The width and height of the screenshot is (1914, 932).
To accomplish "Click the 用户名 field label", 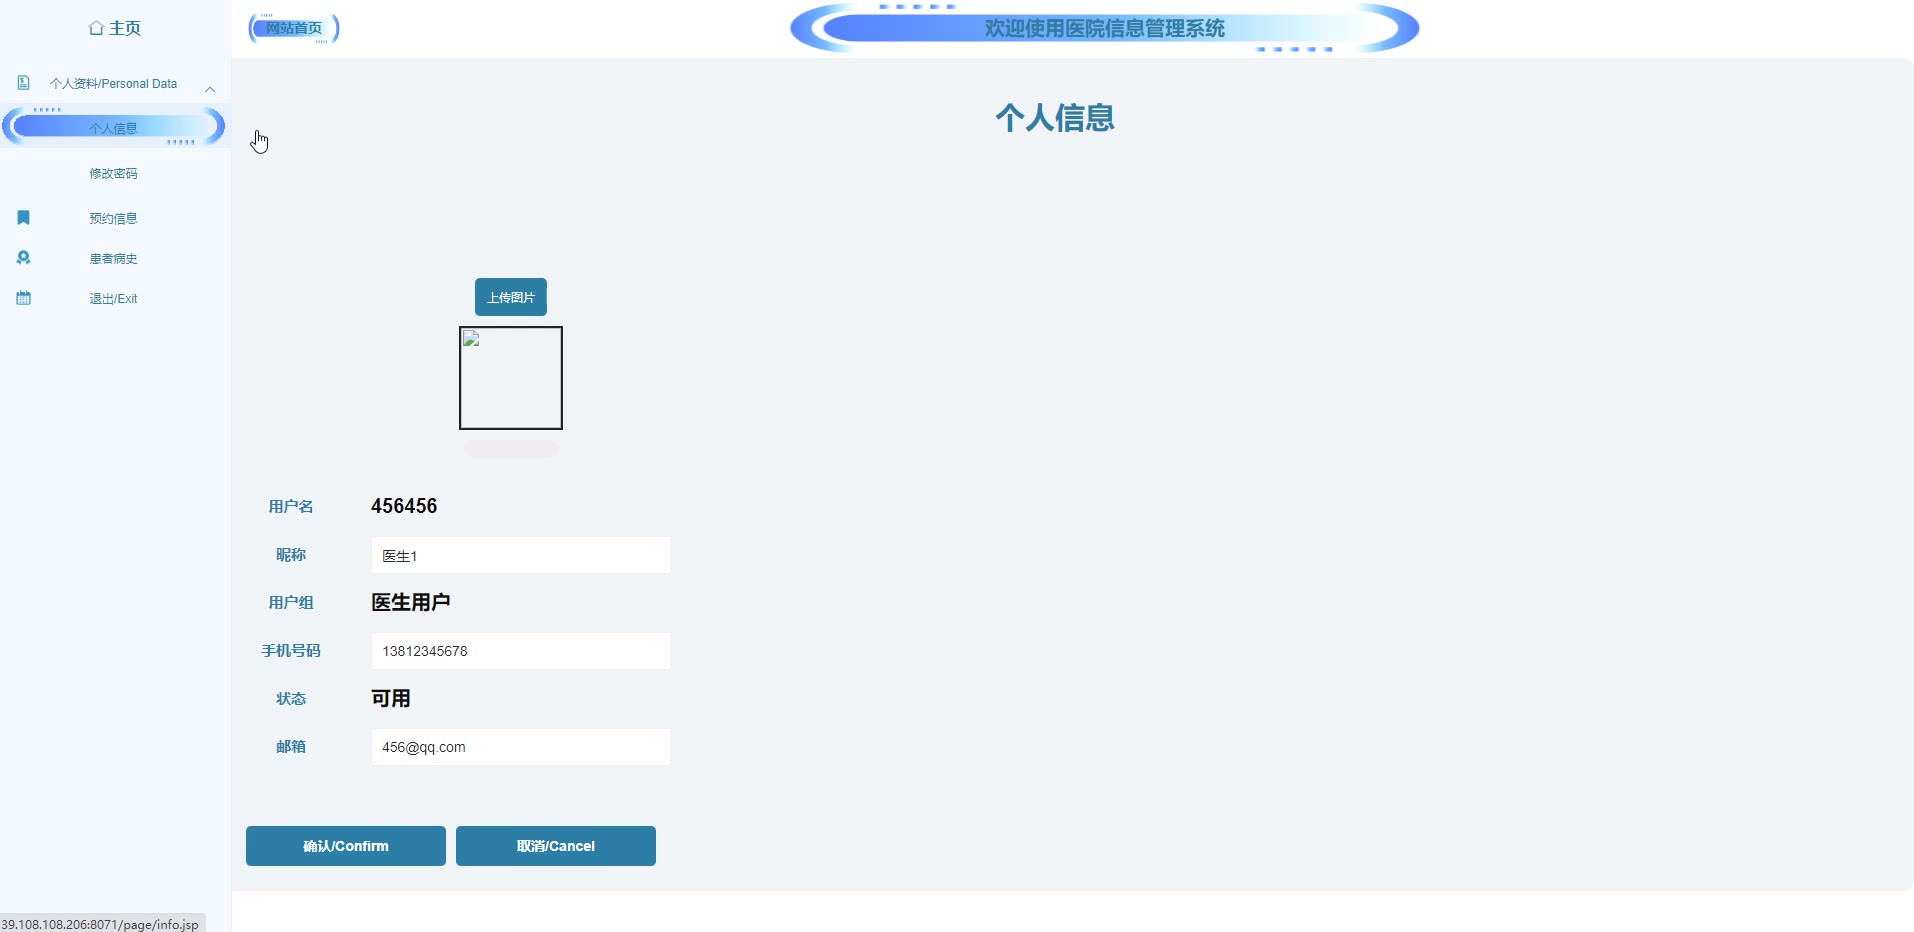I will click(x=291, y=506).
